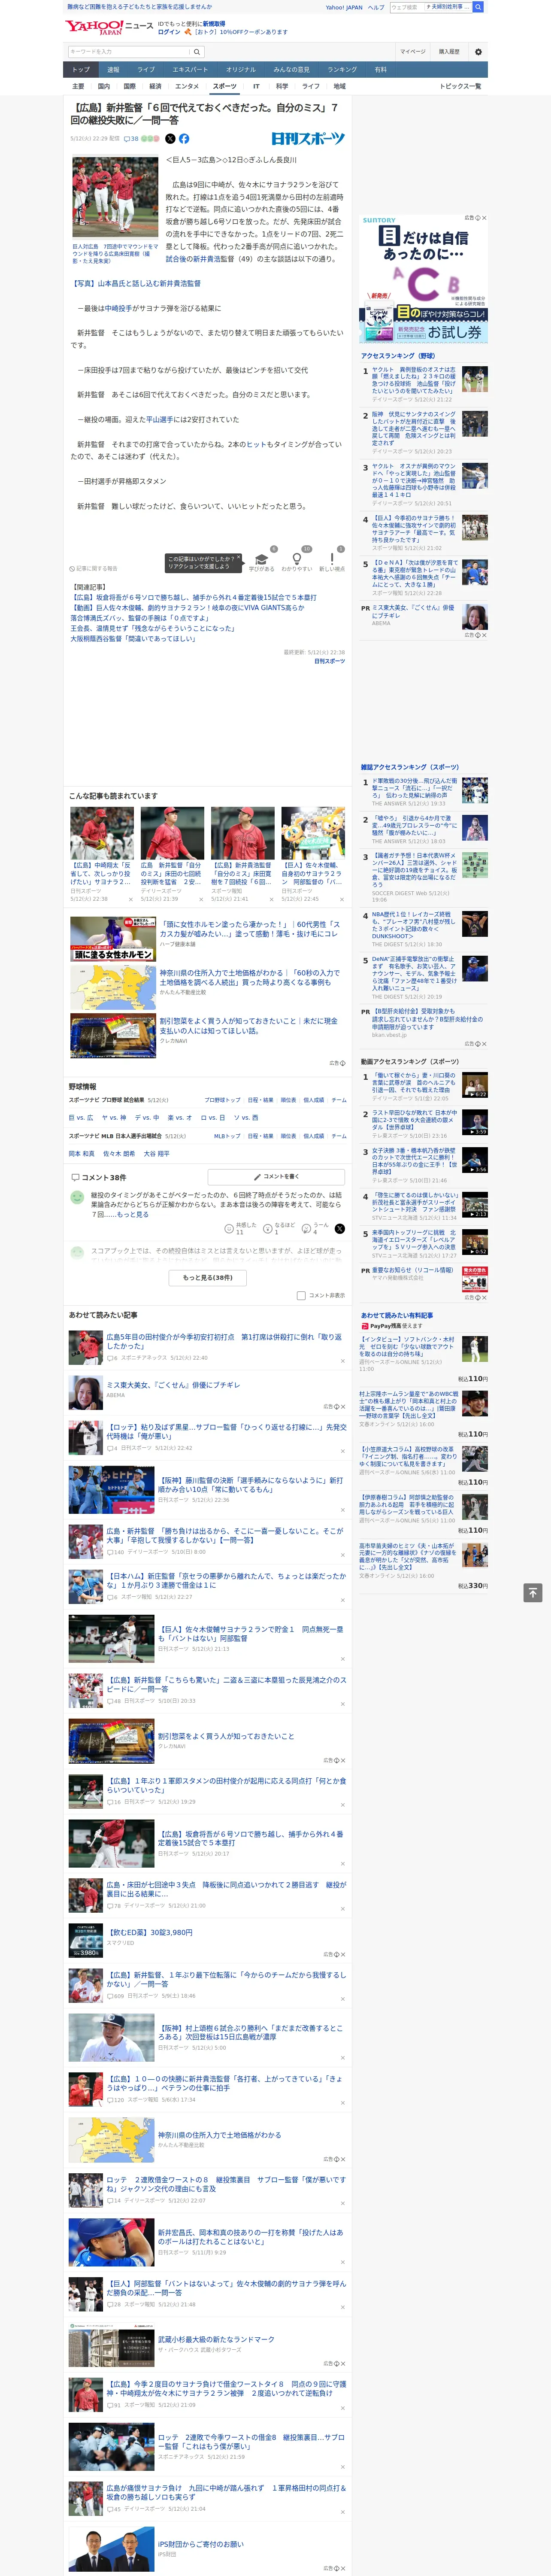This screenshot has width=551, height=2576.
Task: Select the トップ tab
Action: click(x=81, y=69)
